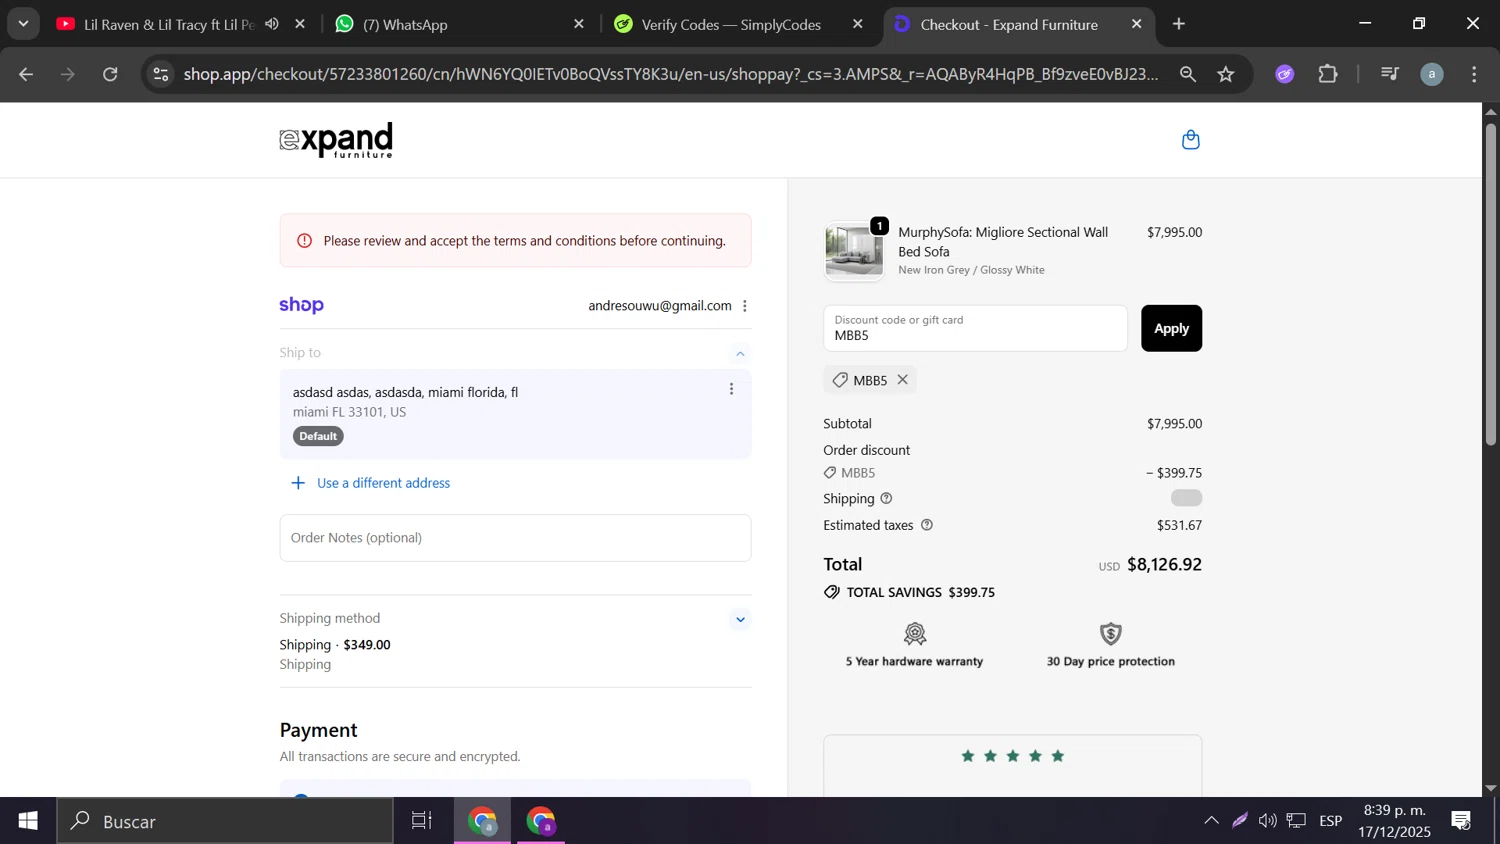This screenshot has width=1500, height=844.
Task: Click the five-star rating row
Action: click(1012, 756)
